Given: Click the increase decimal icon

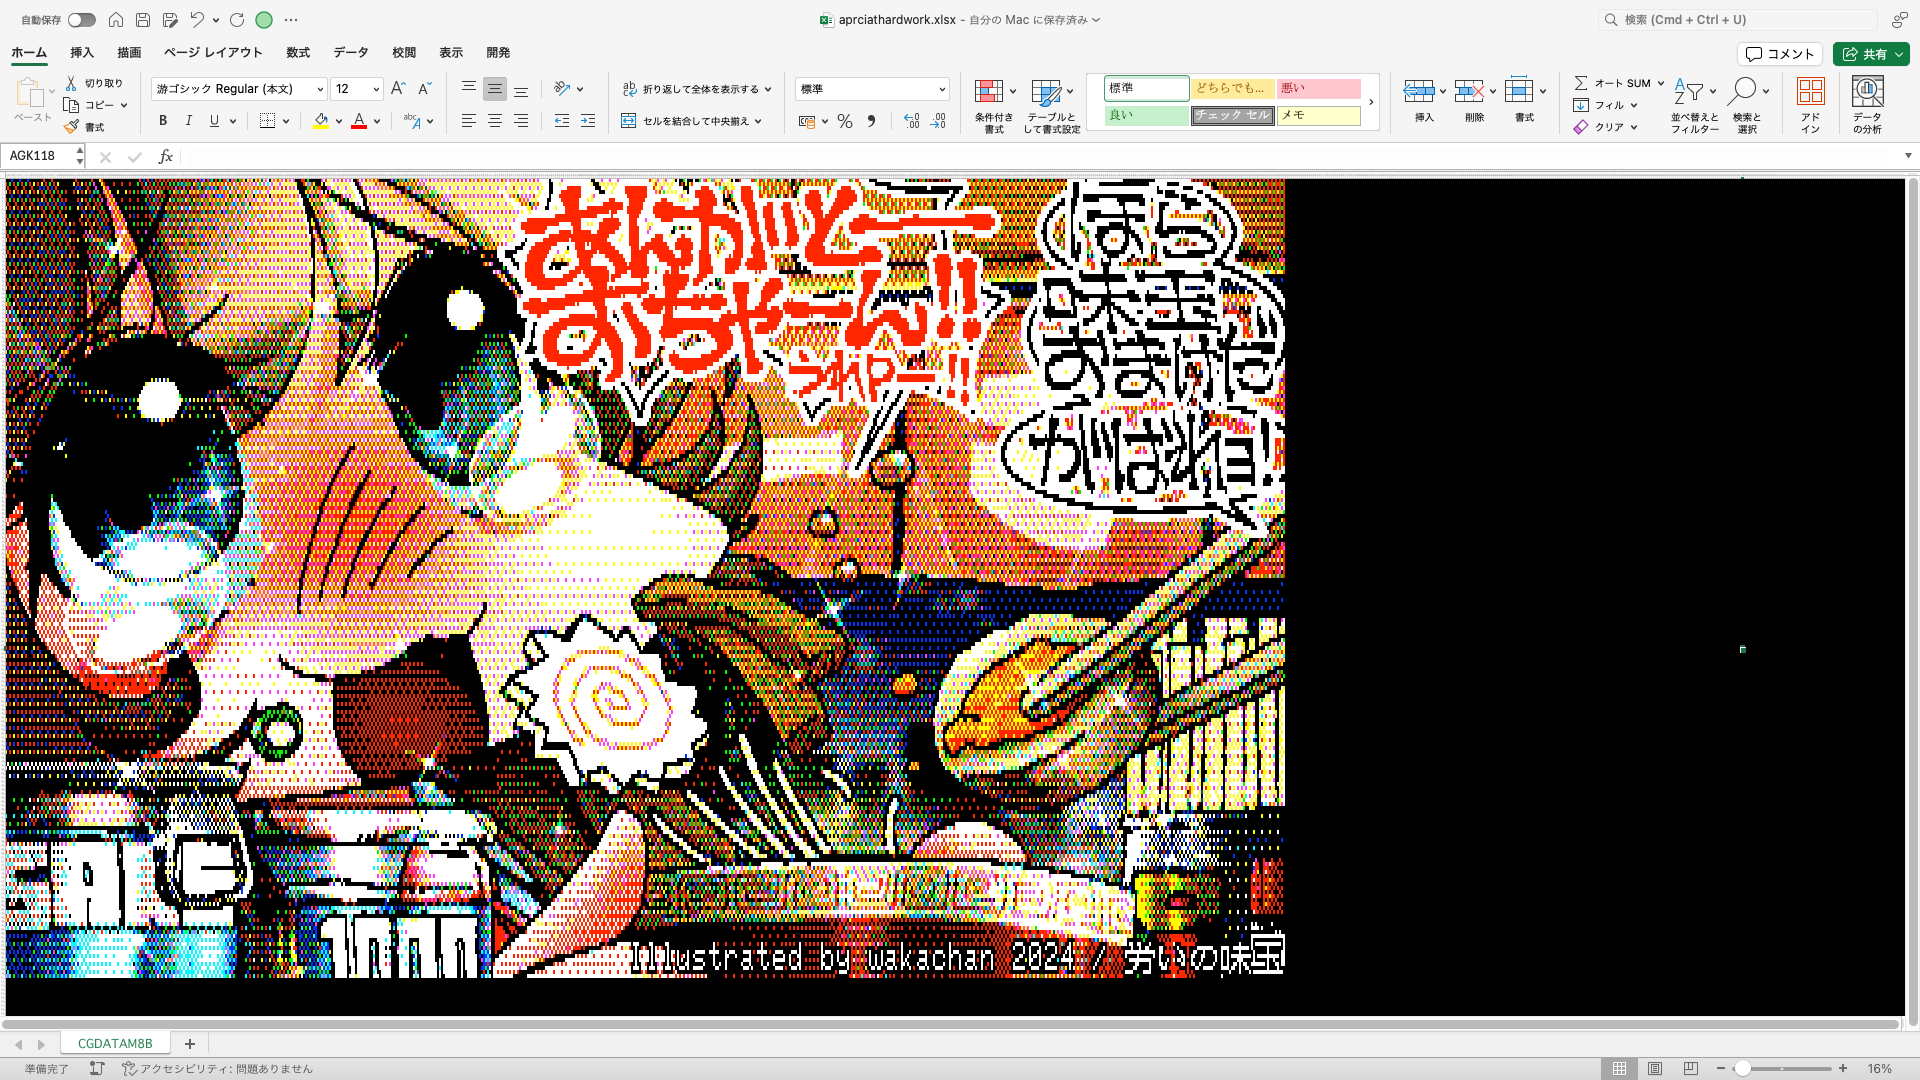Looking at the screenshot, I should pyautogui.click(x=911, y=121).
